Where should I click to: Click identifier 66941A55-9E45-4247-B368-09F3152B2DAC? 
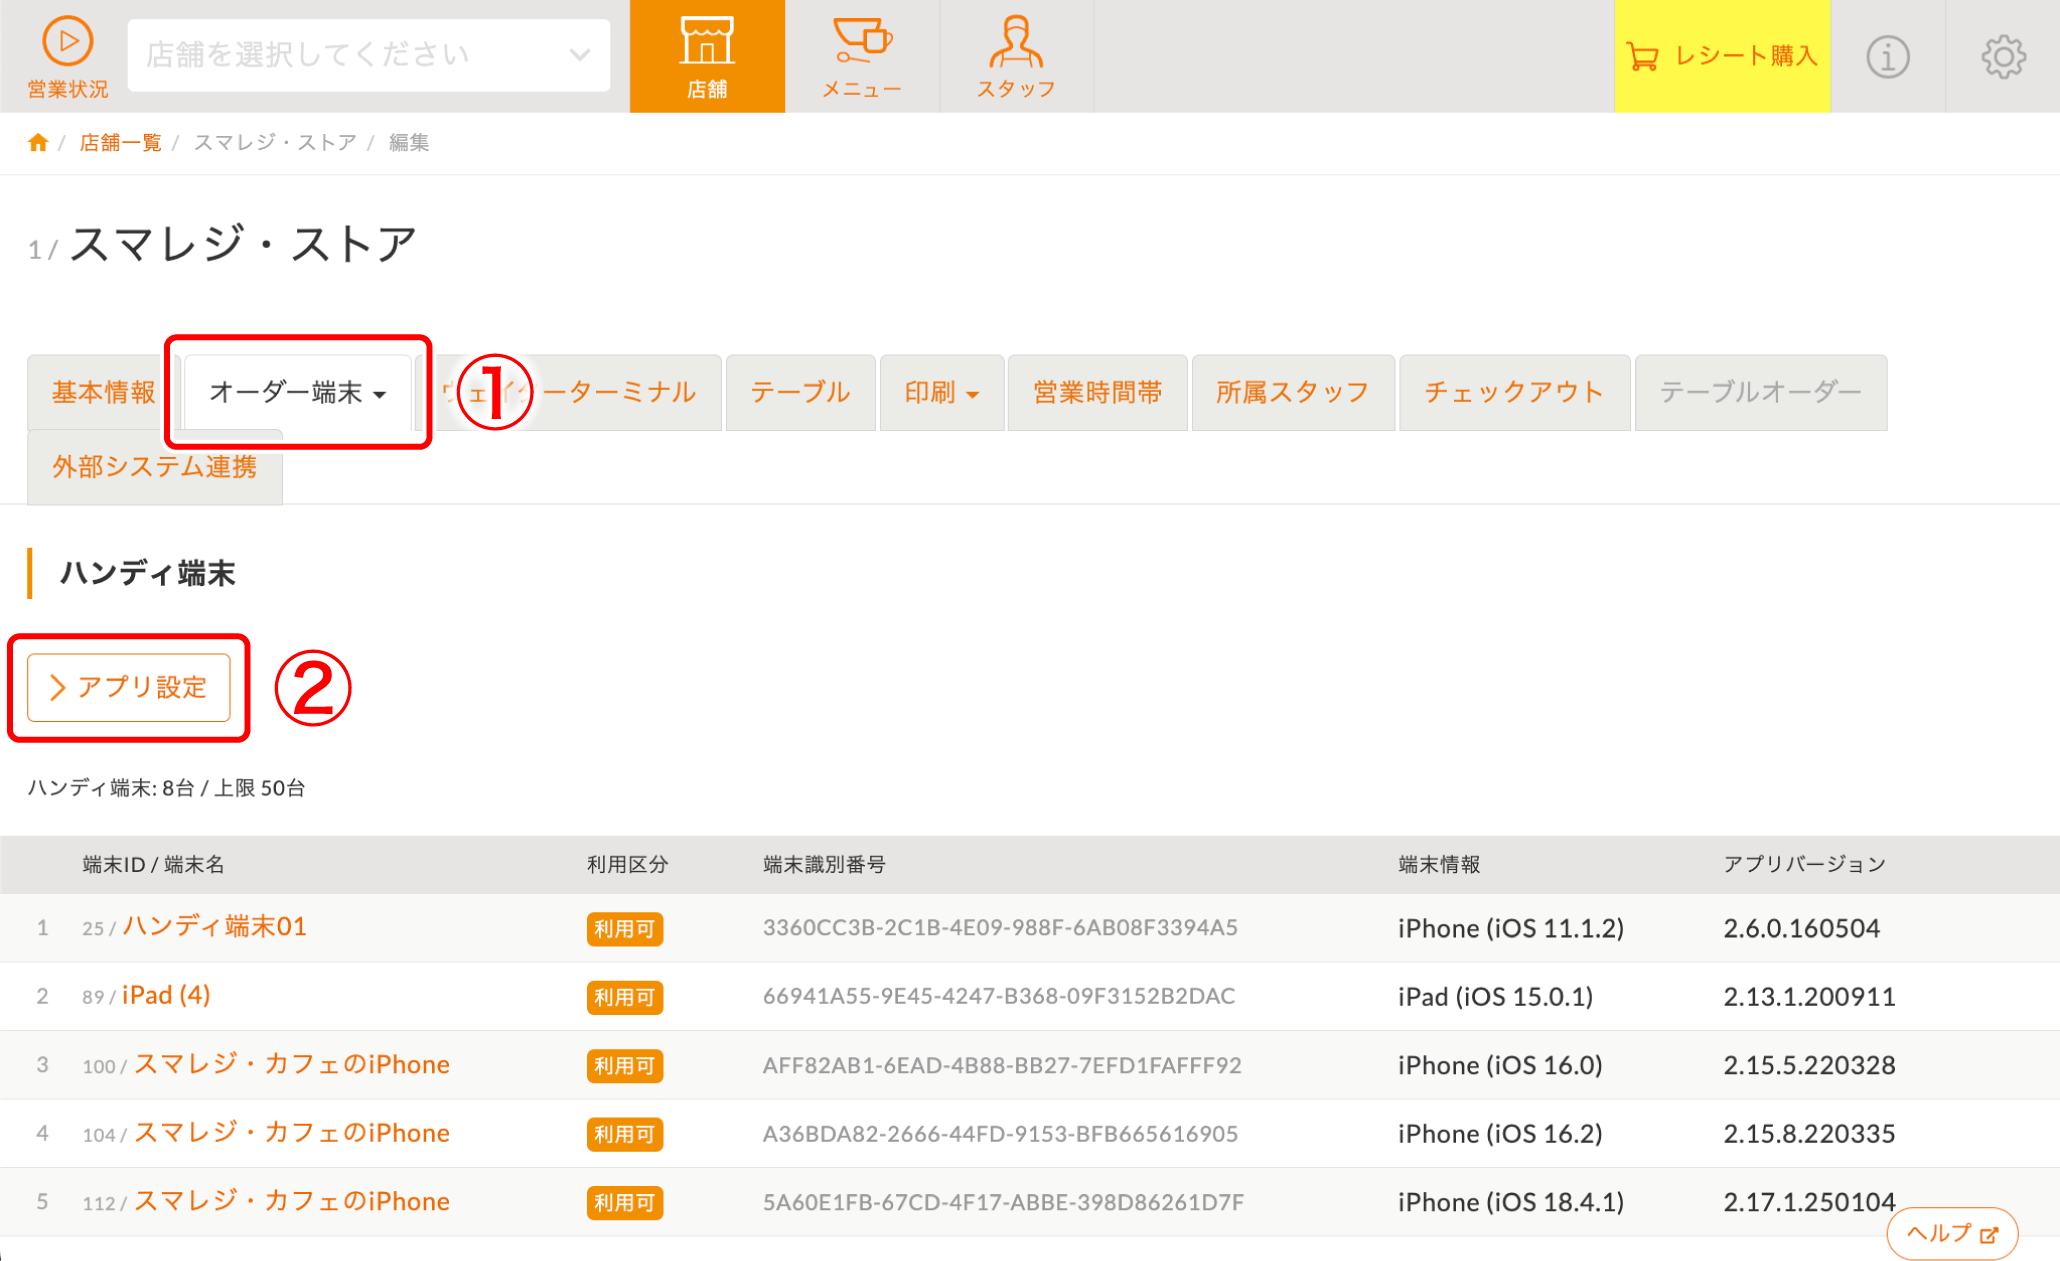999,996
